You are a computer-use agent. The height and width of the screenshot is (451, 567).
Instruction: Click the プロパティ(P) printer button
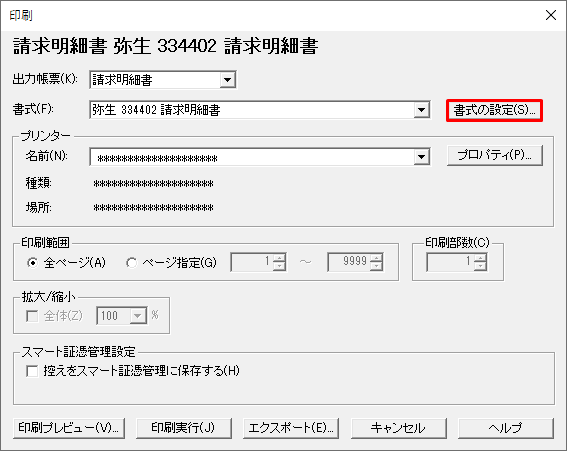(495, 156)
